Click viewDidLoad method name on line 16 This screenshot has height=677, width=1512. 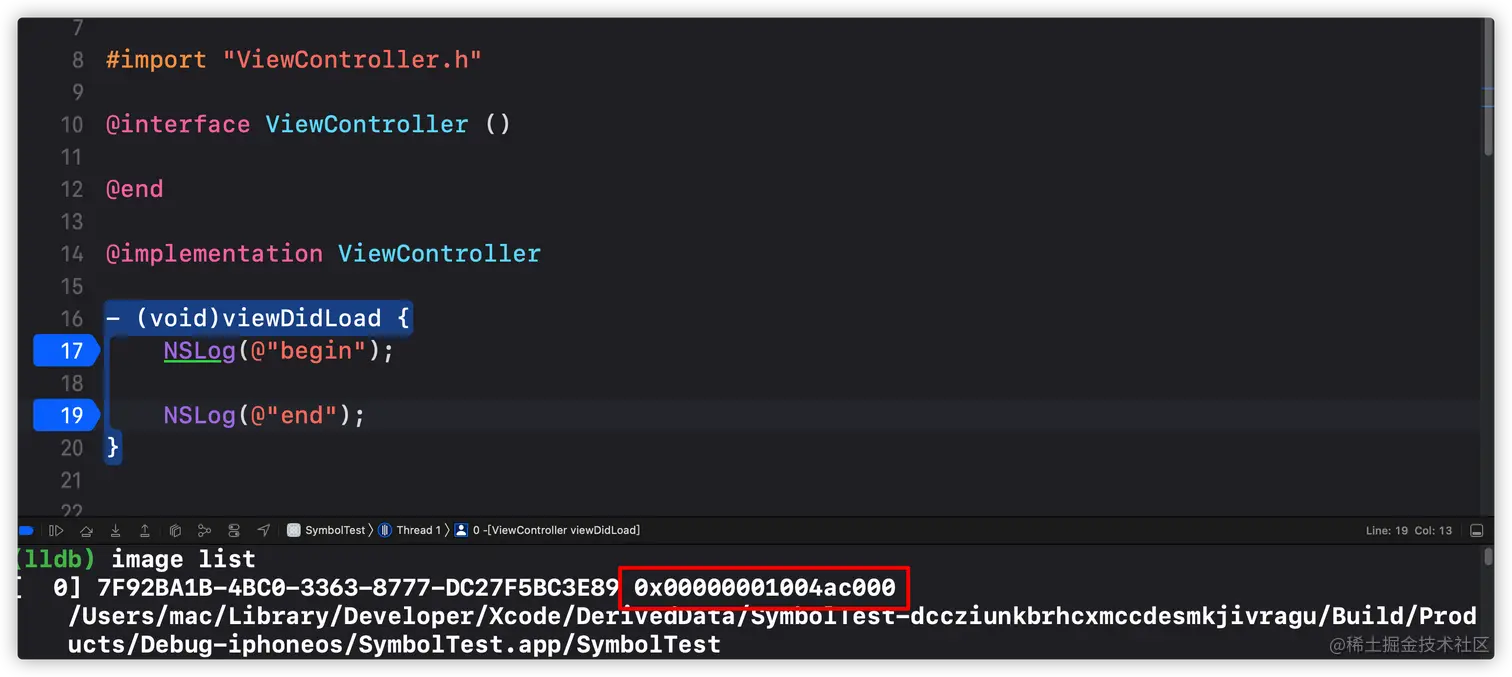pyautogui.click(x=302, y=318)
